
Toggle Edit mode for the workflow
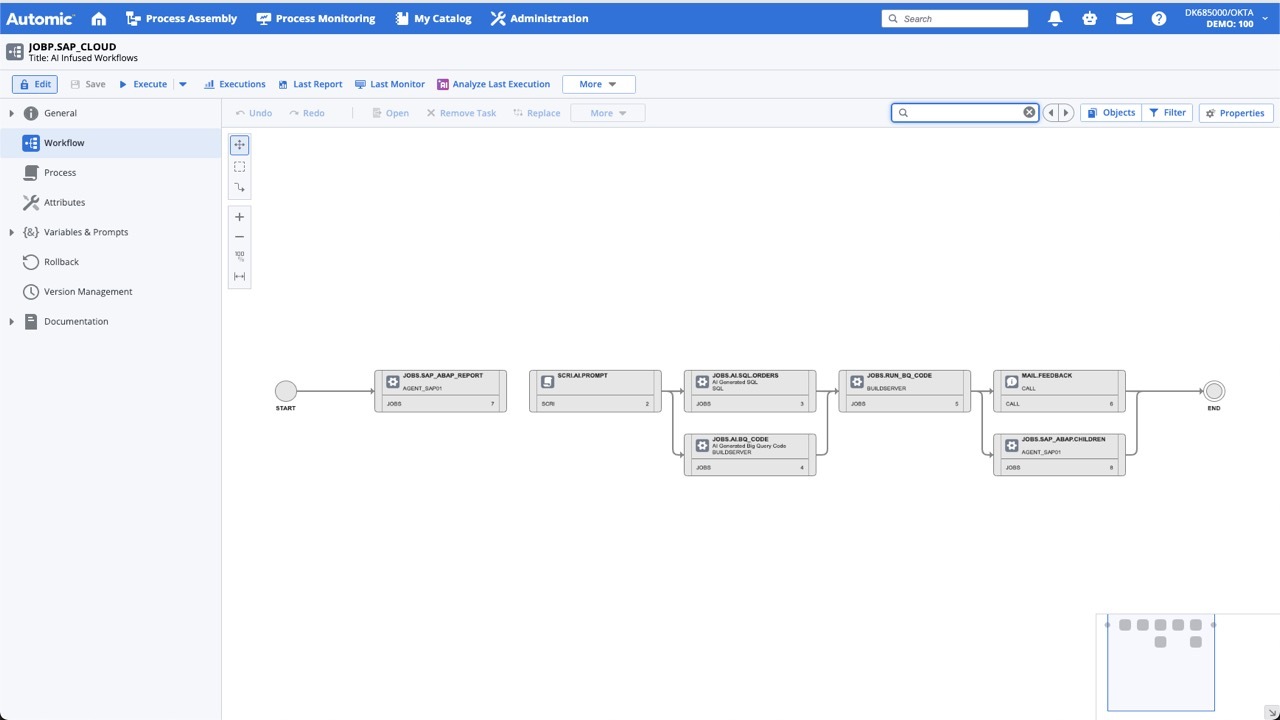pyautogui.click(x=35, y=84)
